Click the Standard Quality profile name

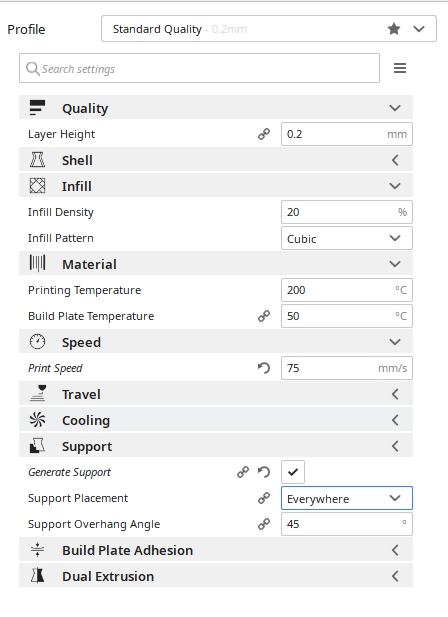157,29
